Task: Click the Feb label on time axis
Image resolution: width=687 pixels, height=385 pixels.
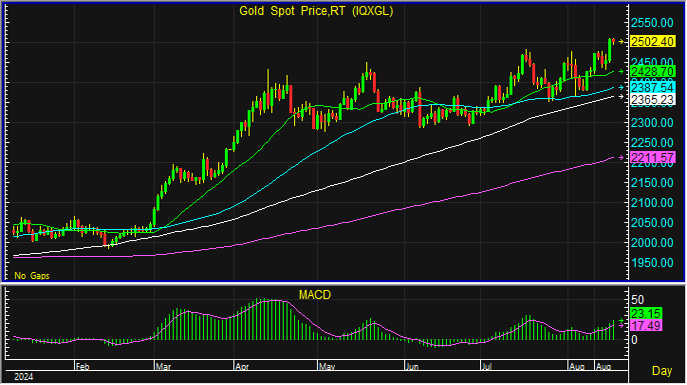Action: [82, 367]
